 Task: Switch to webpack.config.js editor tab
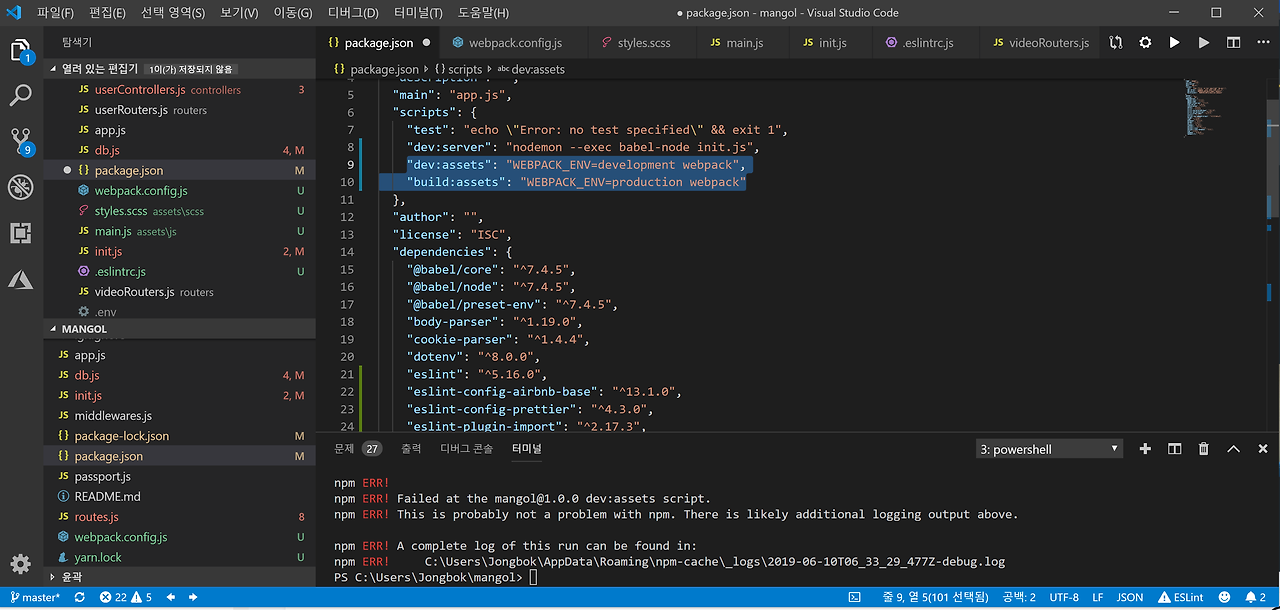(515, 43)
